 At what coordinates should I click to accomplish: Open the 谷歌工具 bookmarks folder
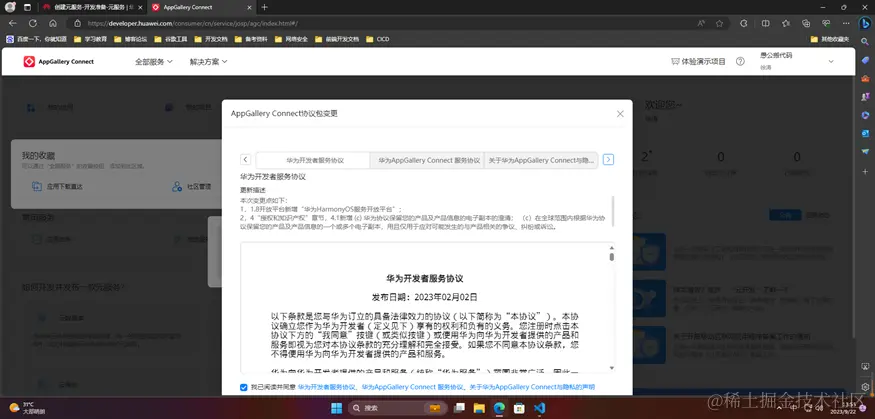tap(170, 39)
